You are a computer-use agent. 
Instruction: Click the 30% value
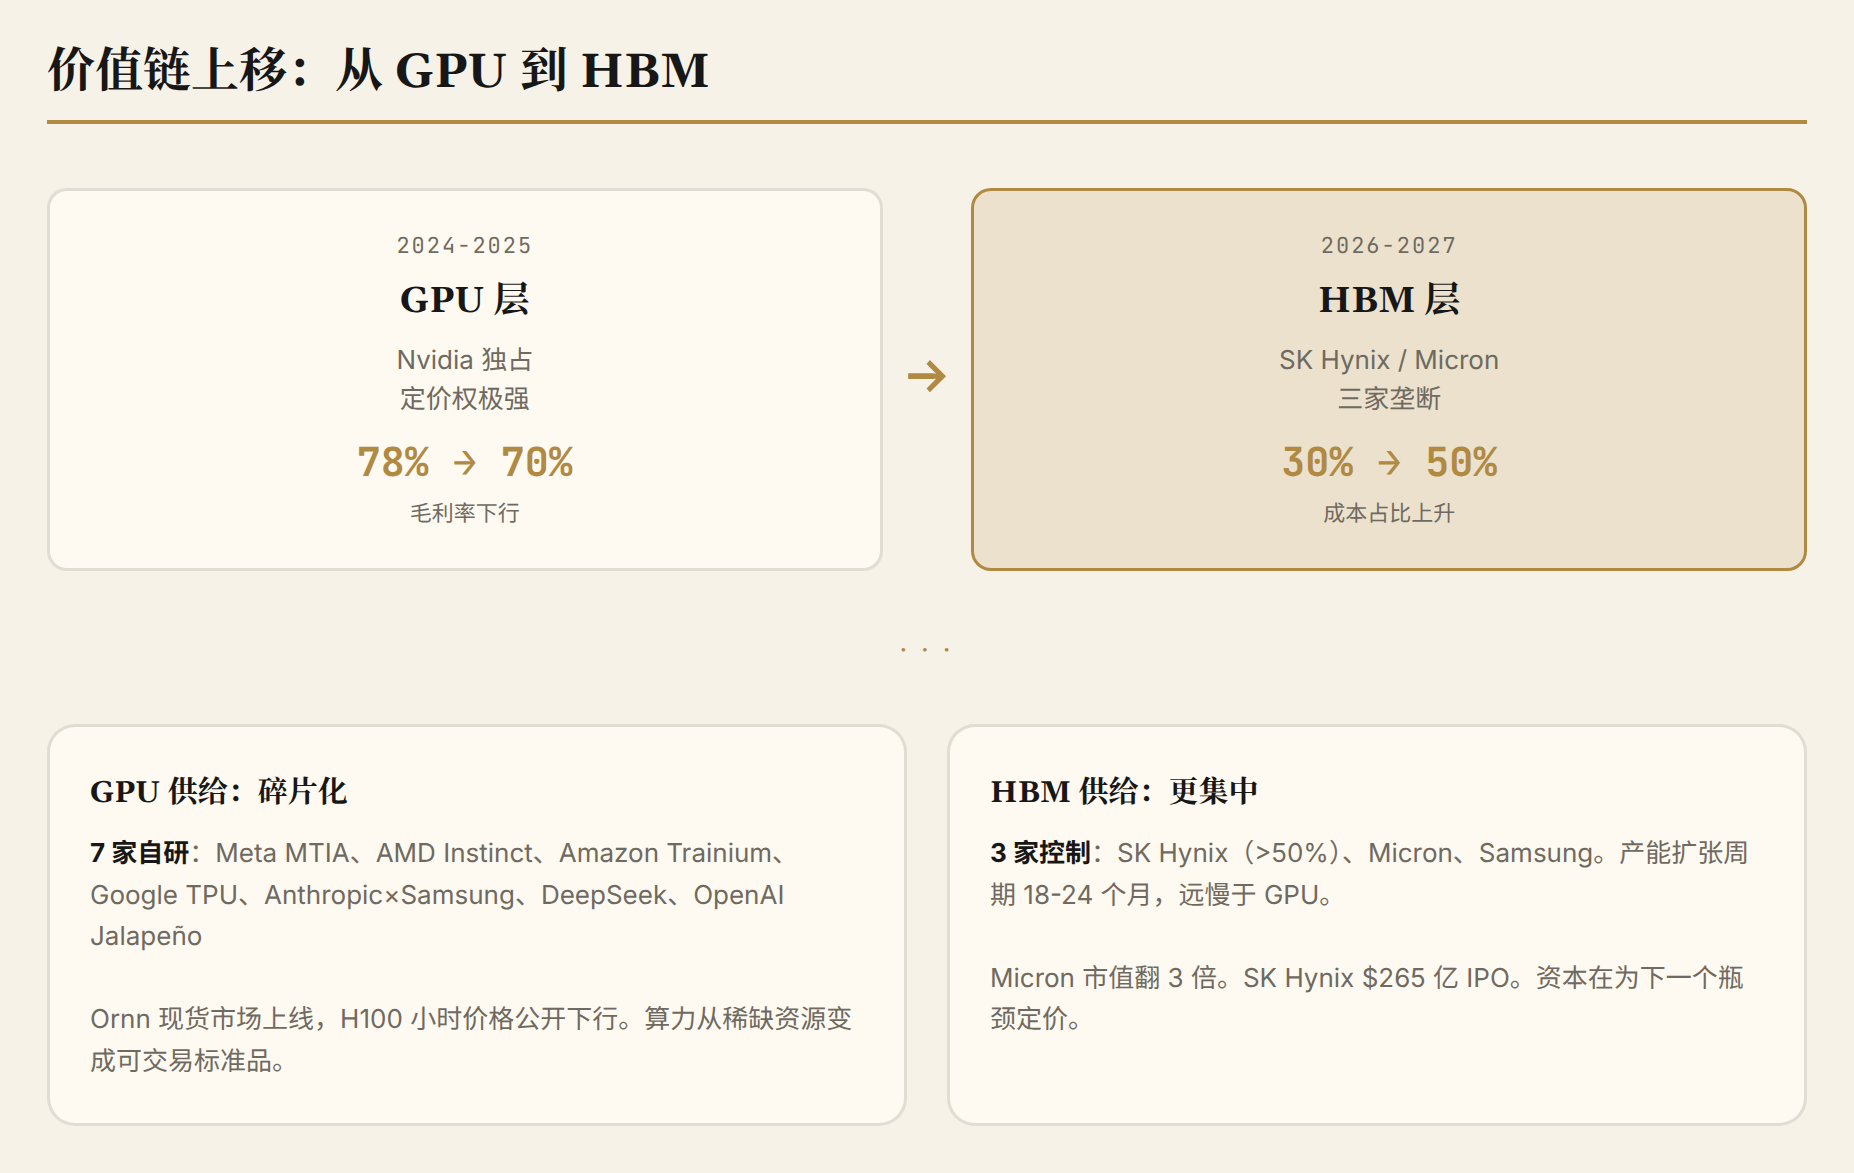click(x=1318, y=462)
